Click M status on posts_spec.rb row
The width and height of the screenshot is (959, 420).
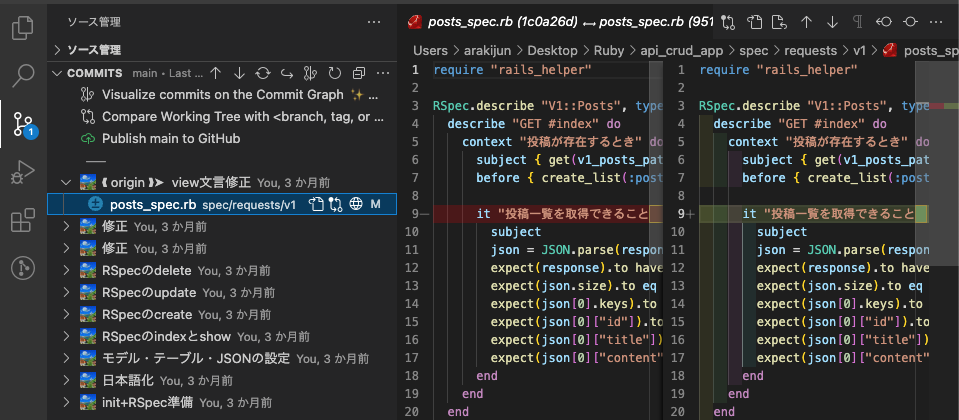pyautogui.click(x=376, y=204)
